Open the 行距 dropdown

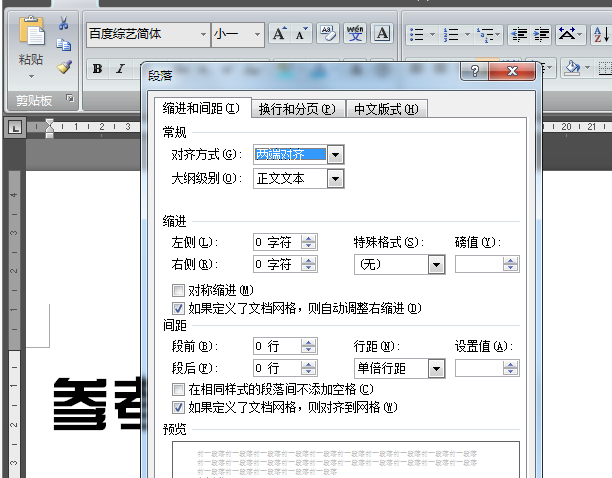pyautogui.click(x=436, y=368)
